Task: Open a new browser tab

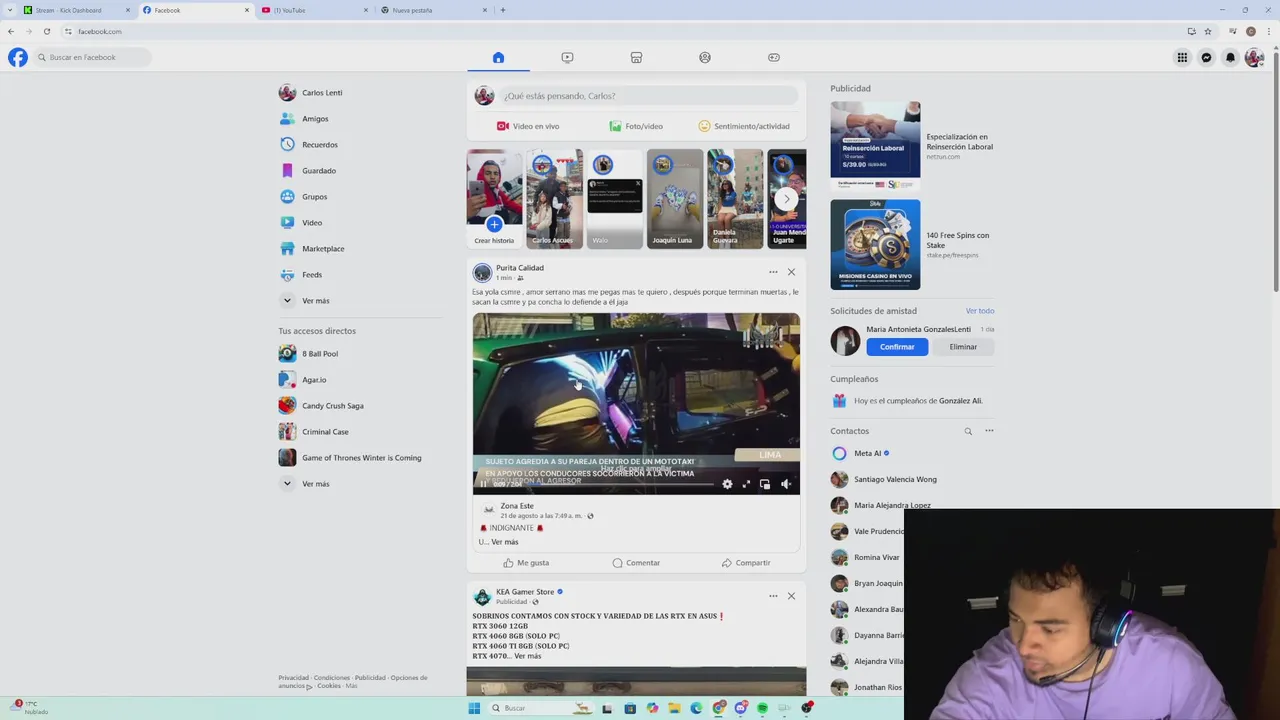Action: [x=502, y=10]
